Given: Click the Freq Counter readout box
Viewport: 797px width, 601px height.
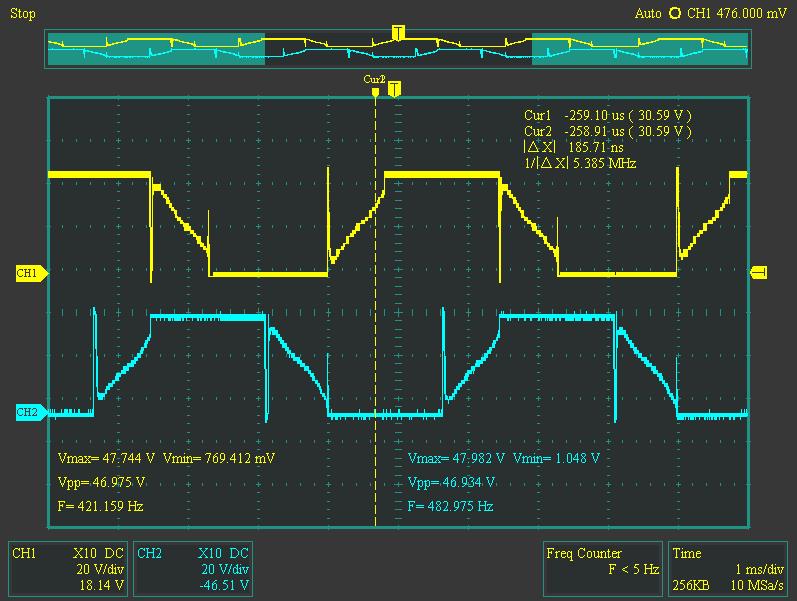Looking at the screenshot, I should [601, 568].
